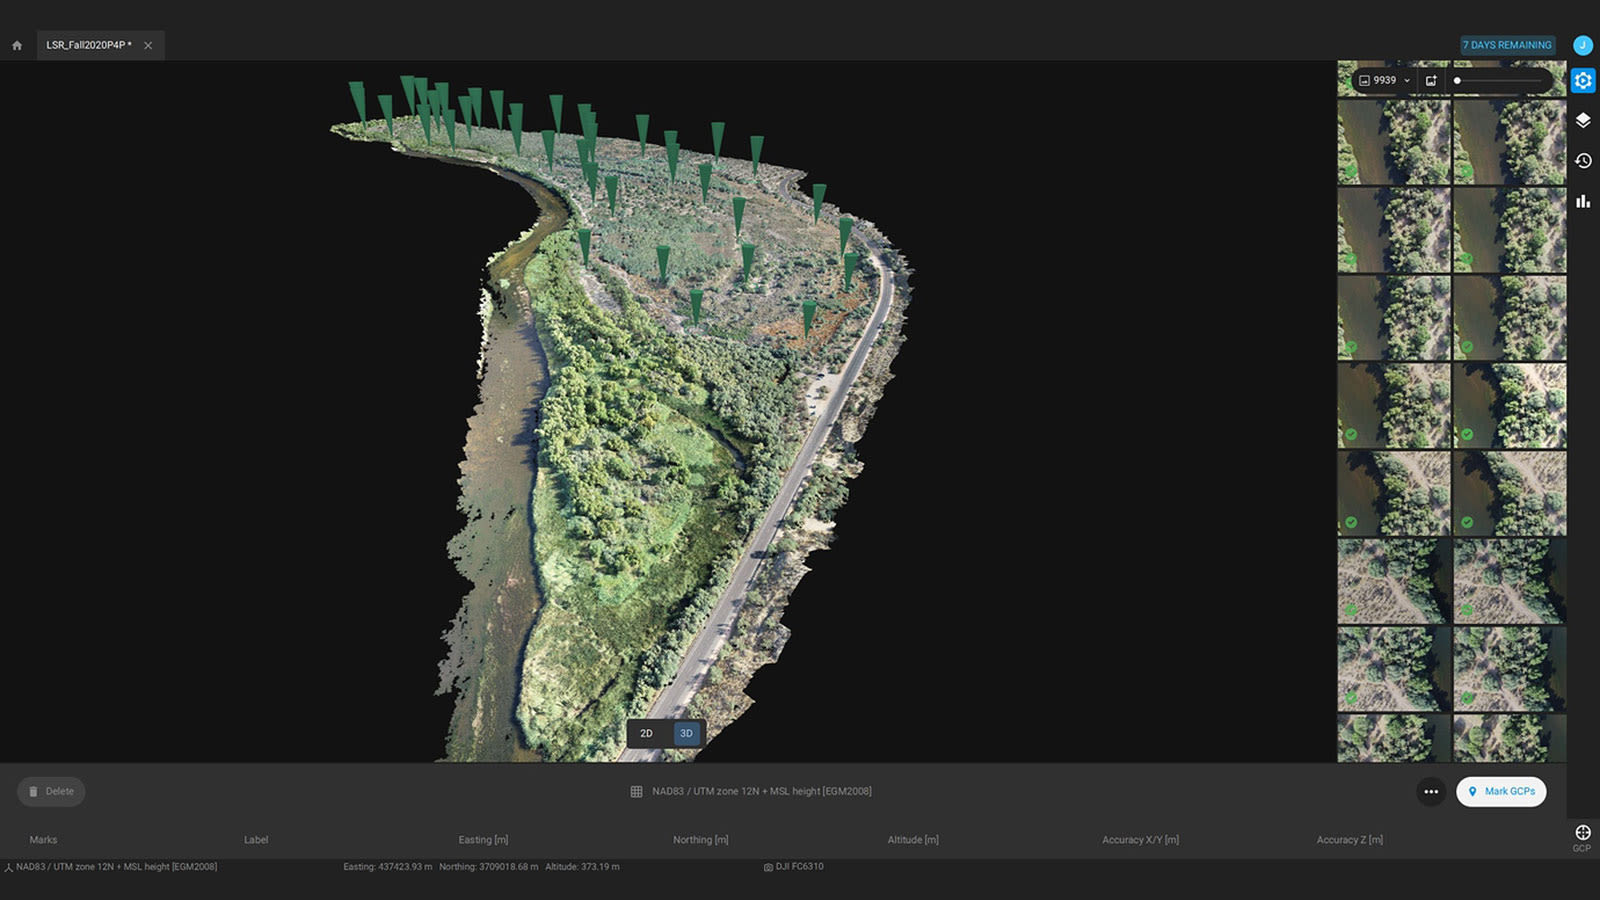Switch the viewer to 2D mode
Image resolution: width=1600 pixels, height=900 pixels.
[x=646, y=733]
